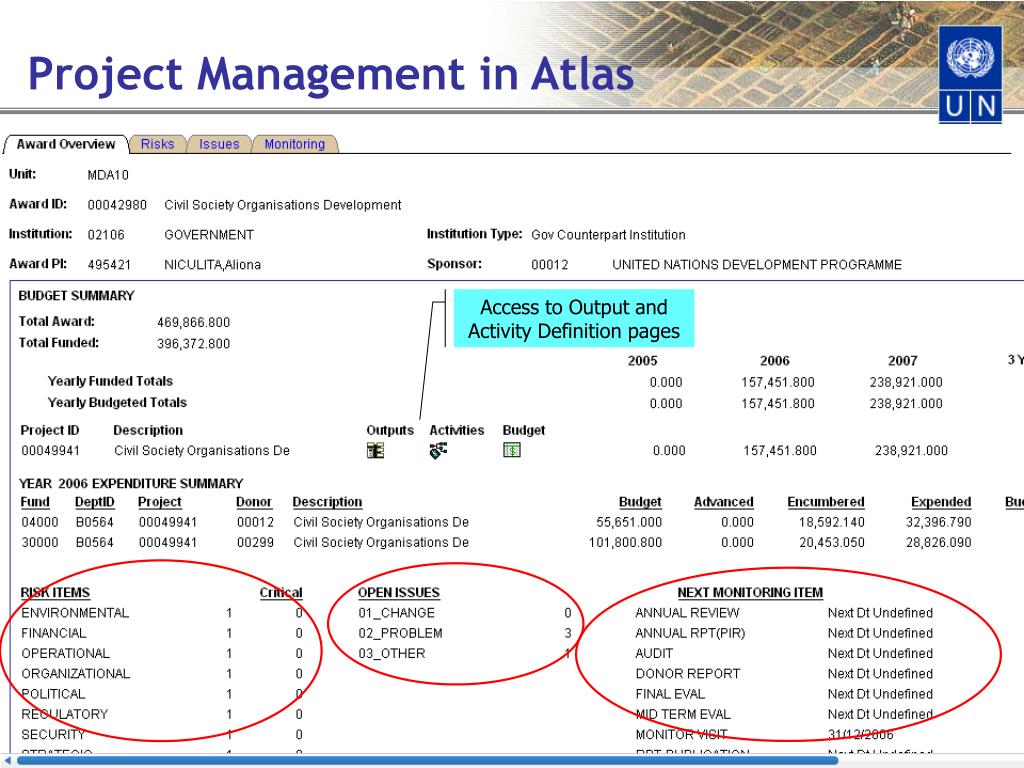Screen dimensions: 1024x768
Task: Click the OPERATIONAL risk item row
Action: [162, 654]
